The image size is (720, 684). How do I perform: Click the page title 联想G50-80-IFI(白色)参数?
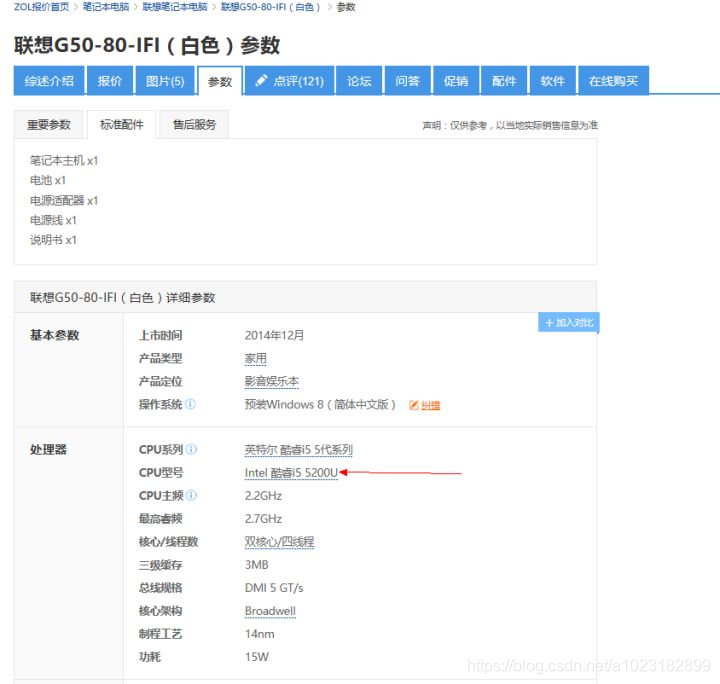(x=147, y=45)
